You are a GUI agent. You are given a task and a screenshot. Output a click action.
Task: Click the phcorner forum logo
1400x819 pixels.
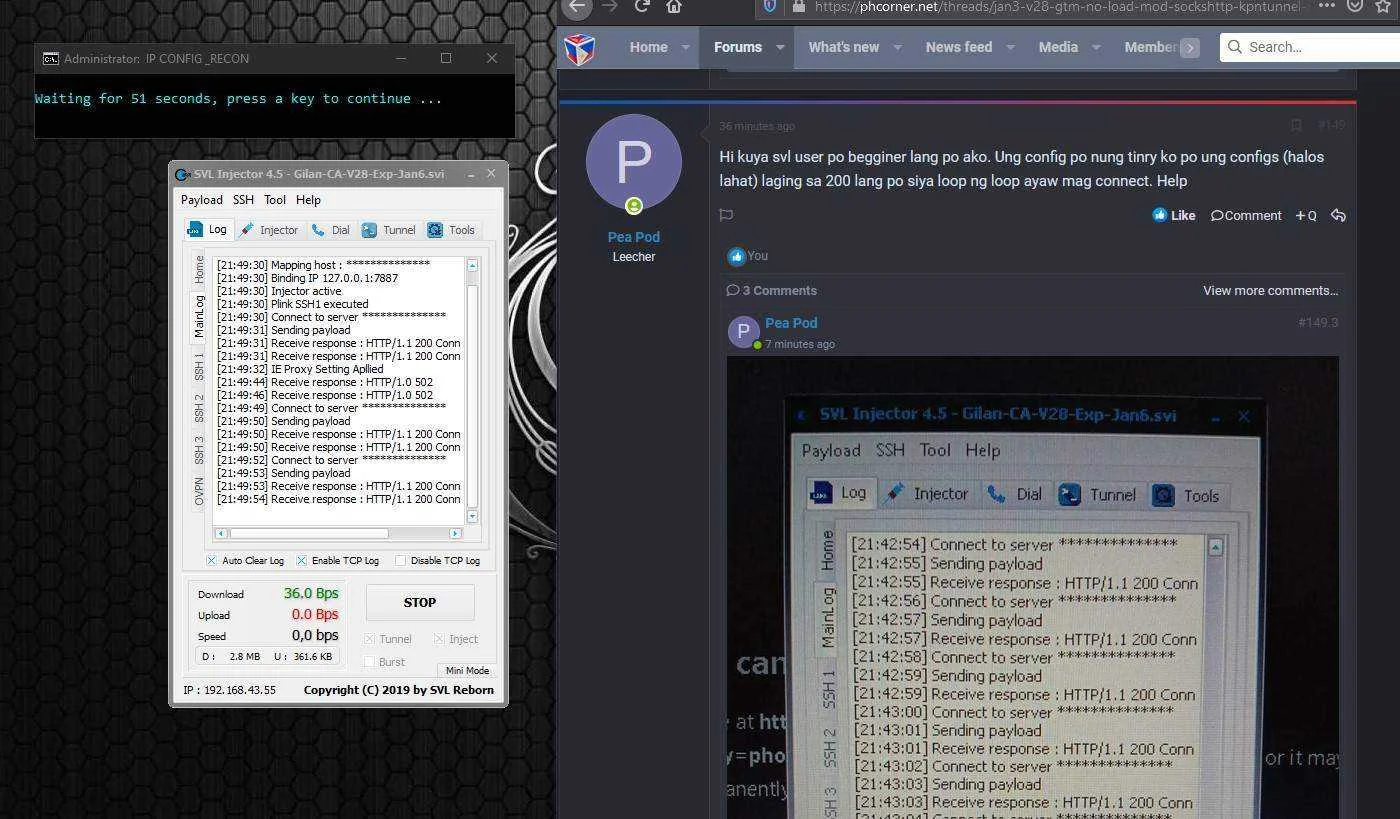click(x=580, y=48)
